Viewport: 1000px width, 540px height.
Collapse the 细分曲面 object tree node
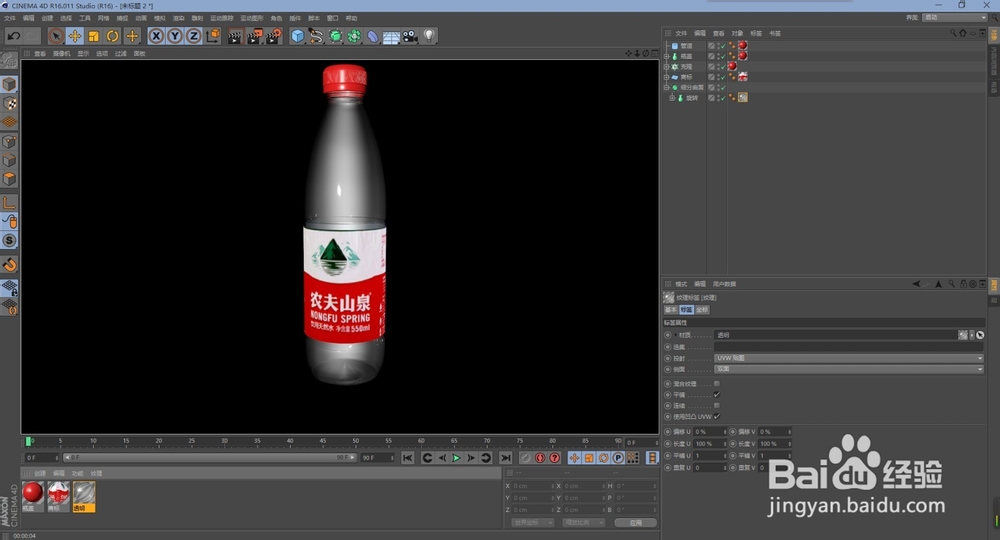coord(667,87)
